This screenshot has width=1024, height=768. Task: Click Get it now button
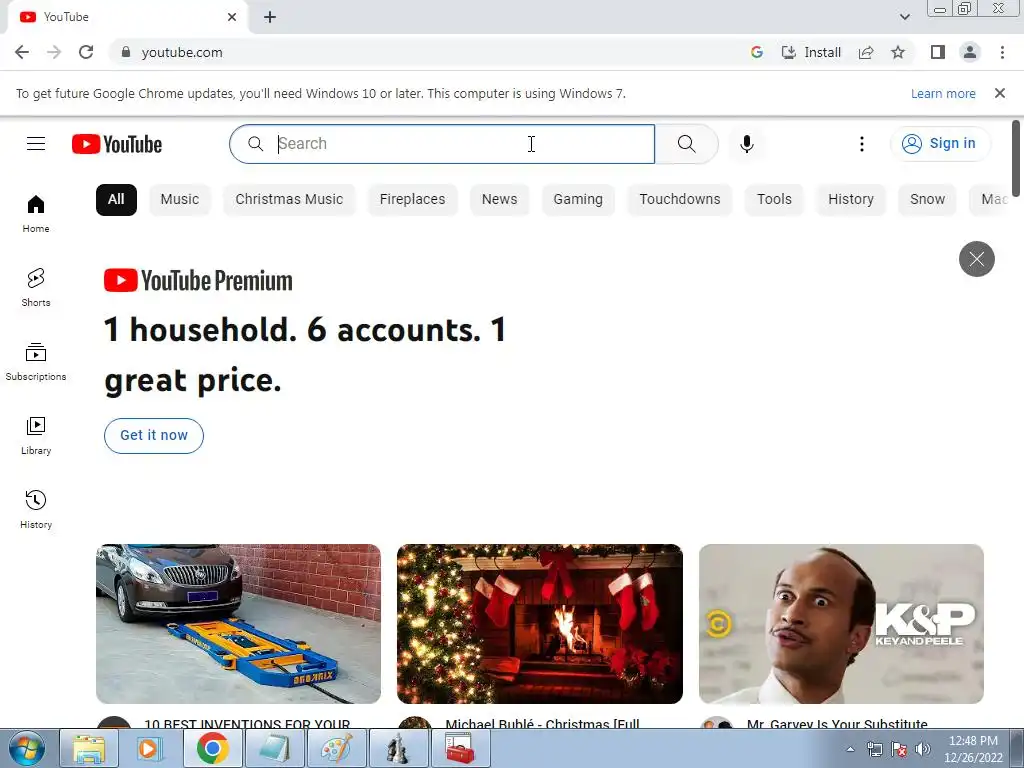153,436
